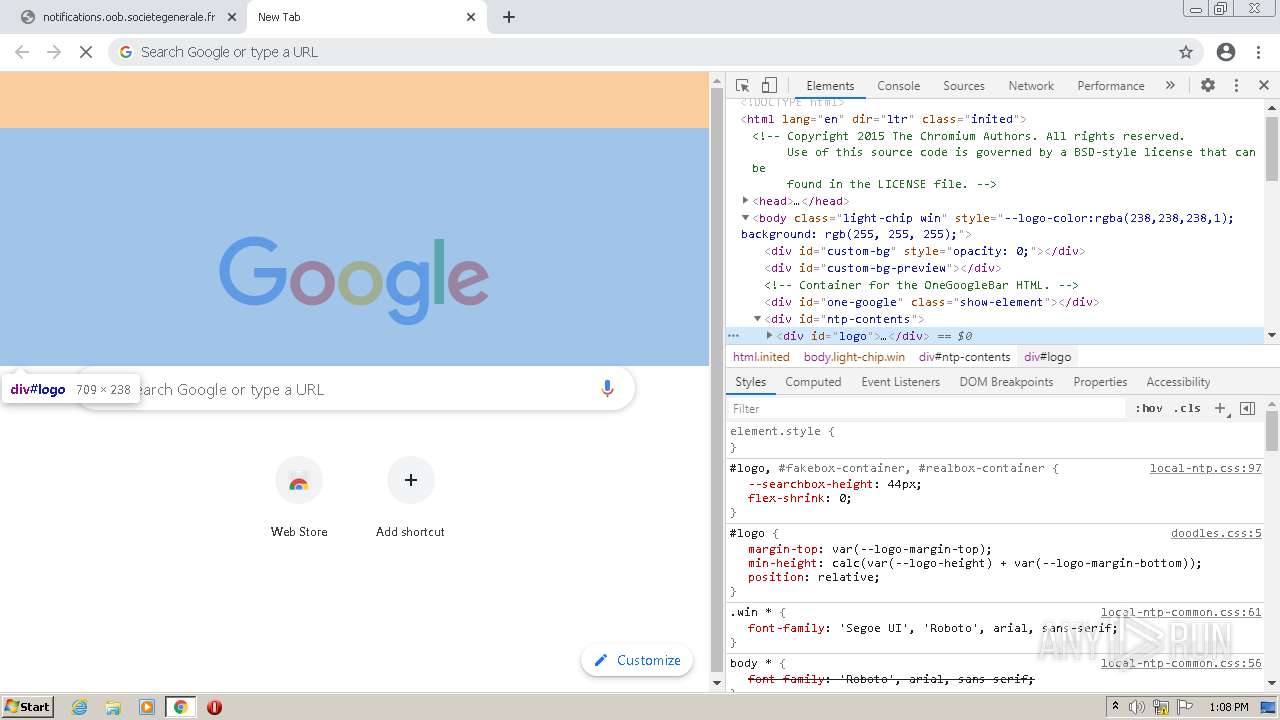Click the styles Filter field
Image resolution: width=1280 pixels, height=720 pixels.
tap(925, 409)
